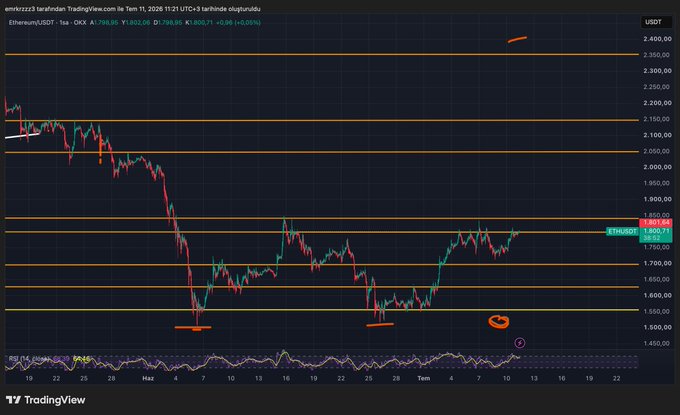Screen dimensions: 680x415
Task: Click the TradingView logo icon
Action: 13,400
